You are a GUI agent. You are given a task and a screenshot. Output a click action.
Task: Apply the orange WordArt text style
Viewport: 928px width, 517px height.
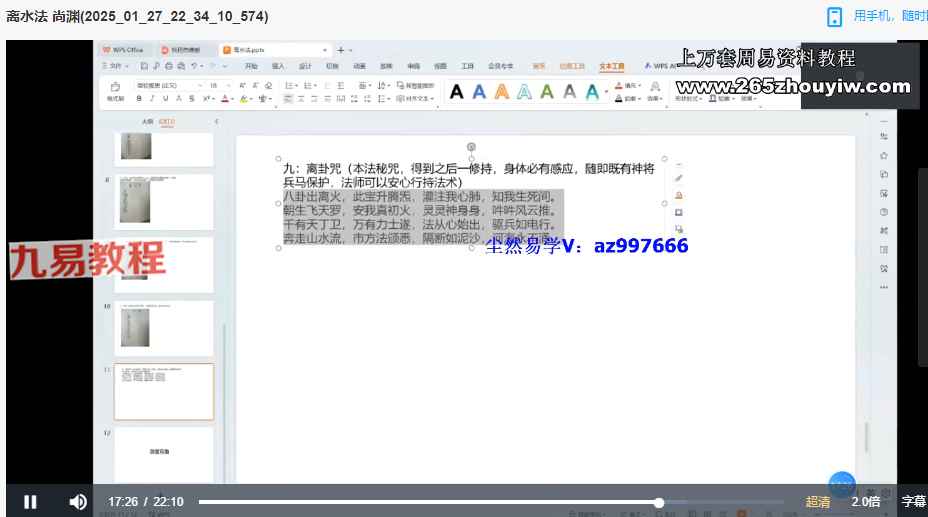[502, 92]
